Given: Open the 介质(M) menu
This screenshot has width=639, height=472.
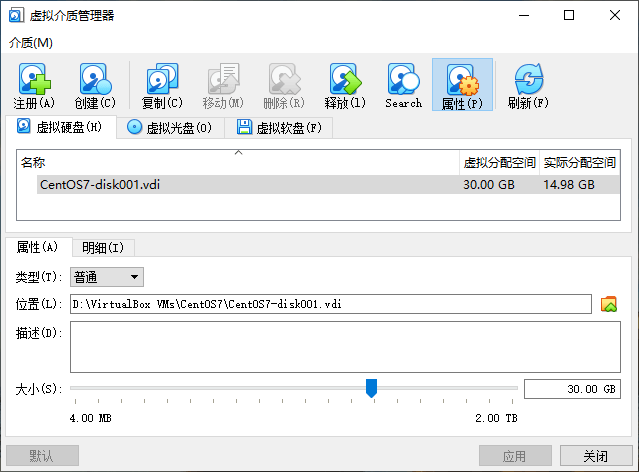Looking at the screenshot, I should [x=31, y=43].
